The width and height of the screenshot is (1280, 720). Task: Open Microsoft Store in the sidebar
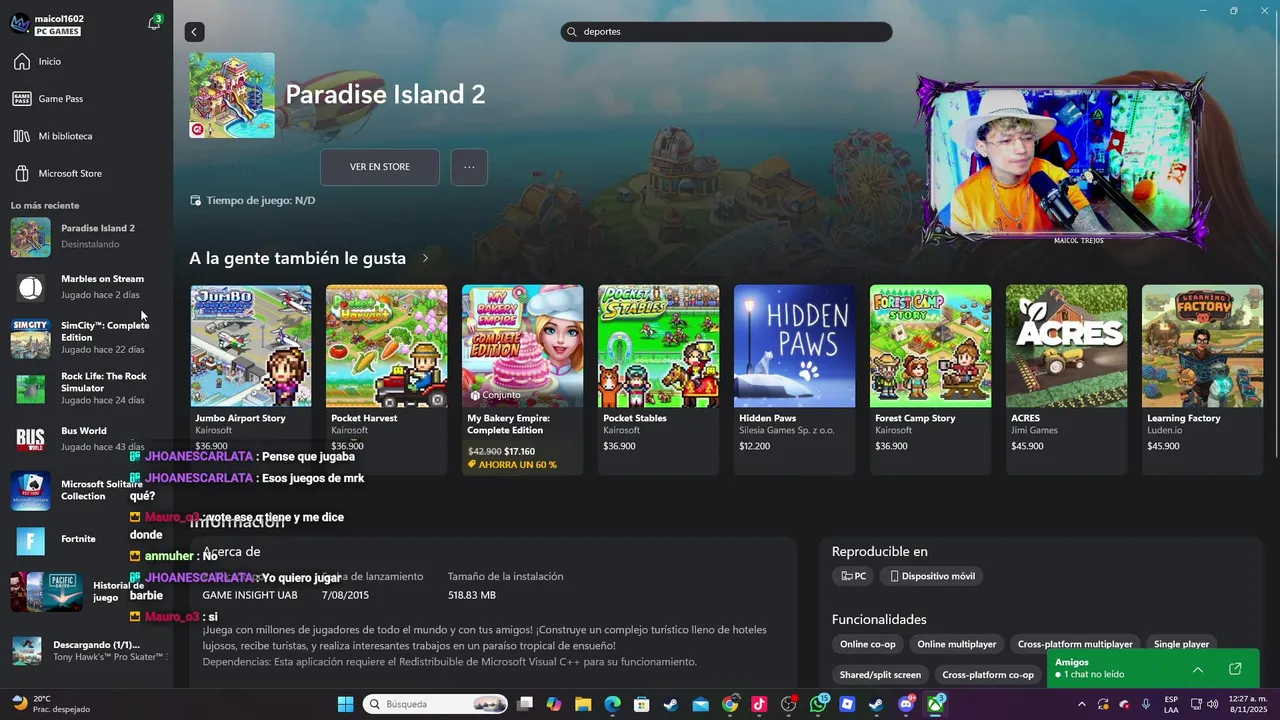click(86, 173)
